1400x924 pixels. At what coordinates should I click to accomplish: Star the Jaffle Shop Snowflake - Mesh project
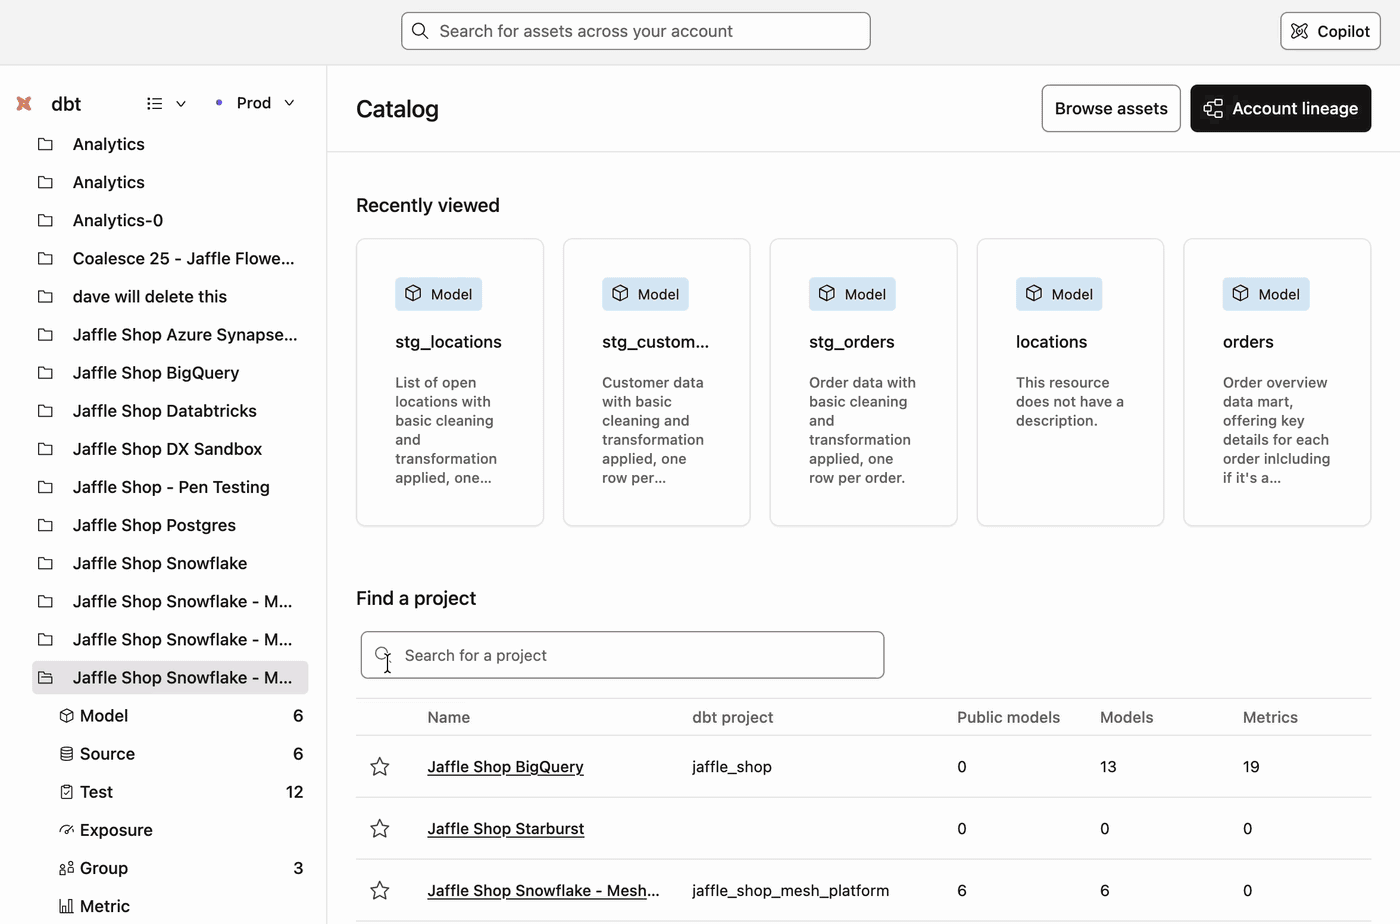(380, 891)
